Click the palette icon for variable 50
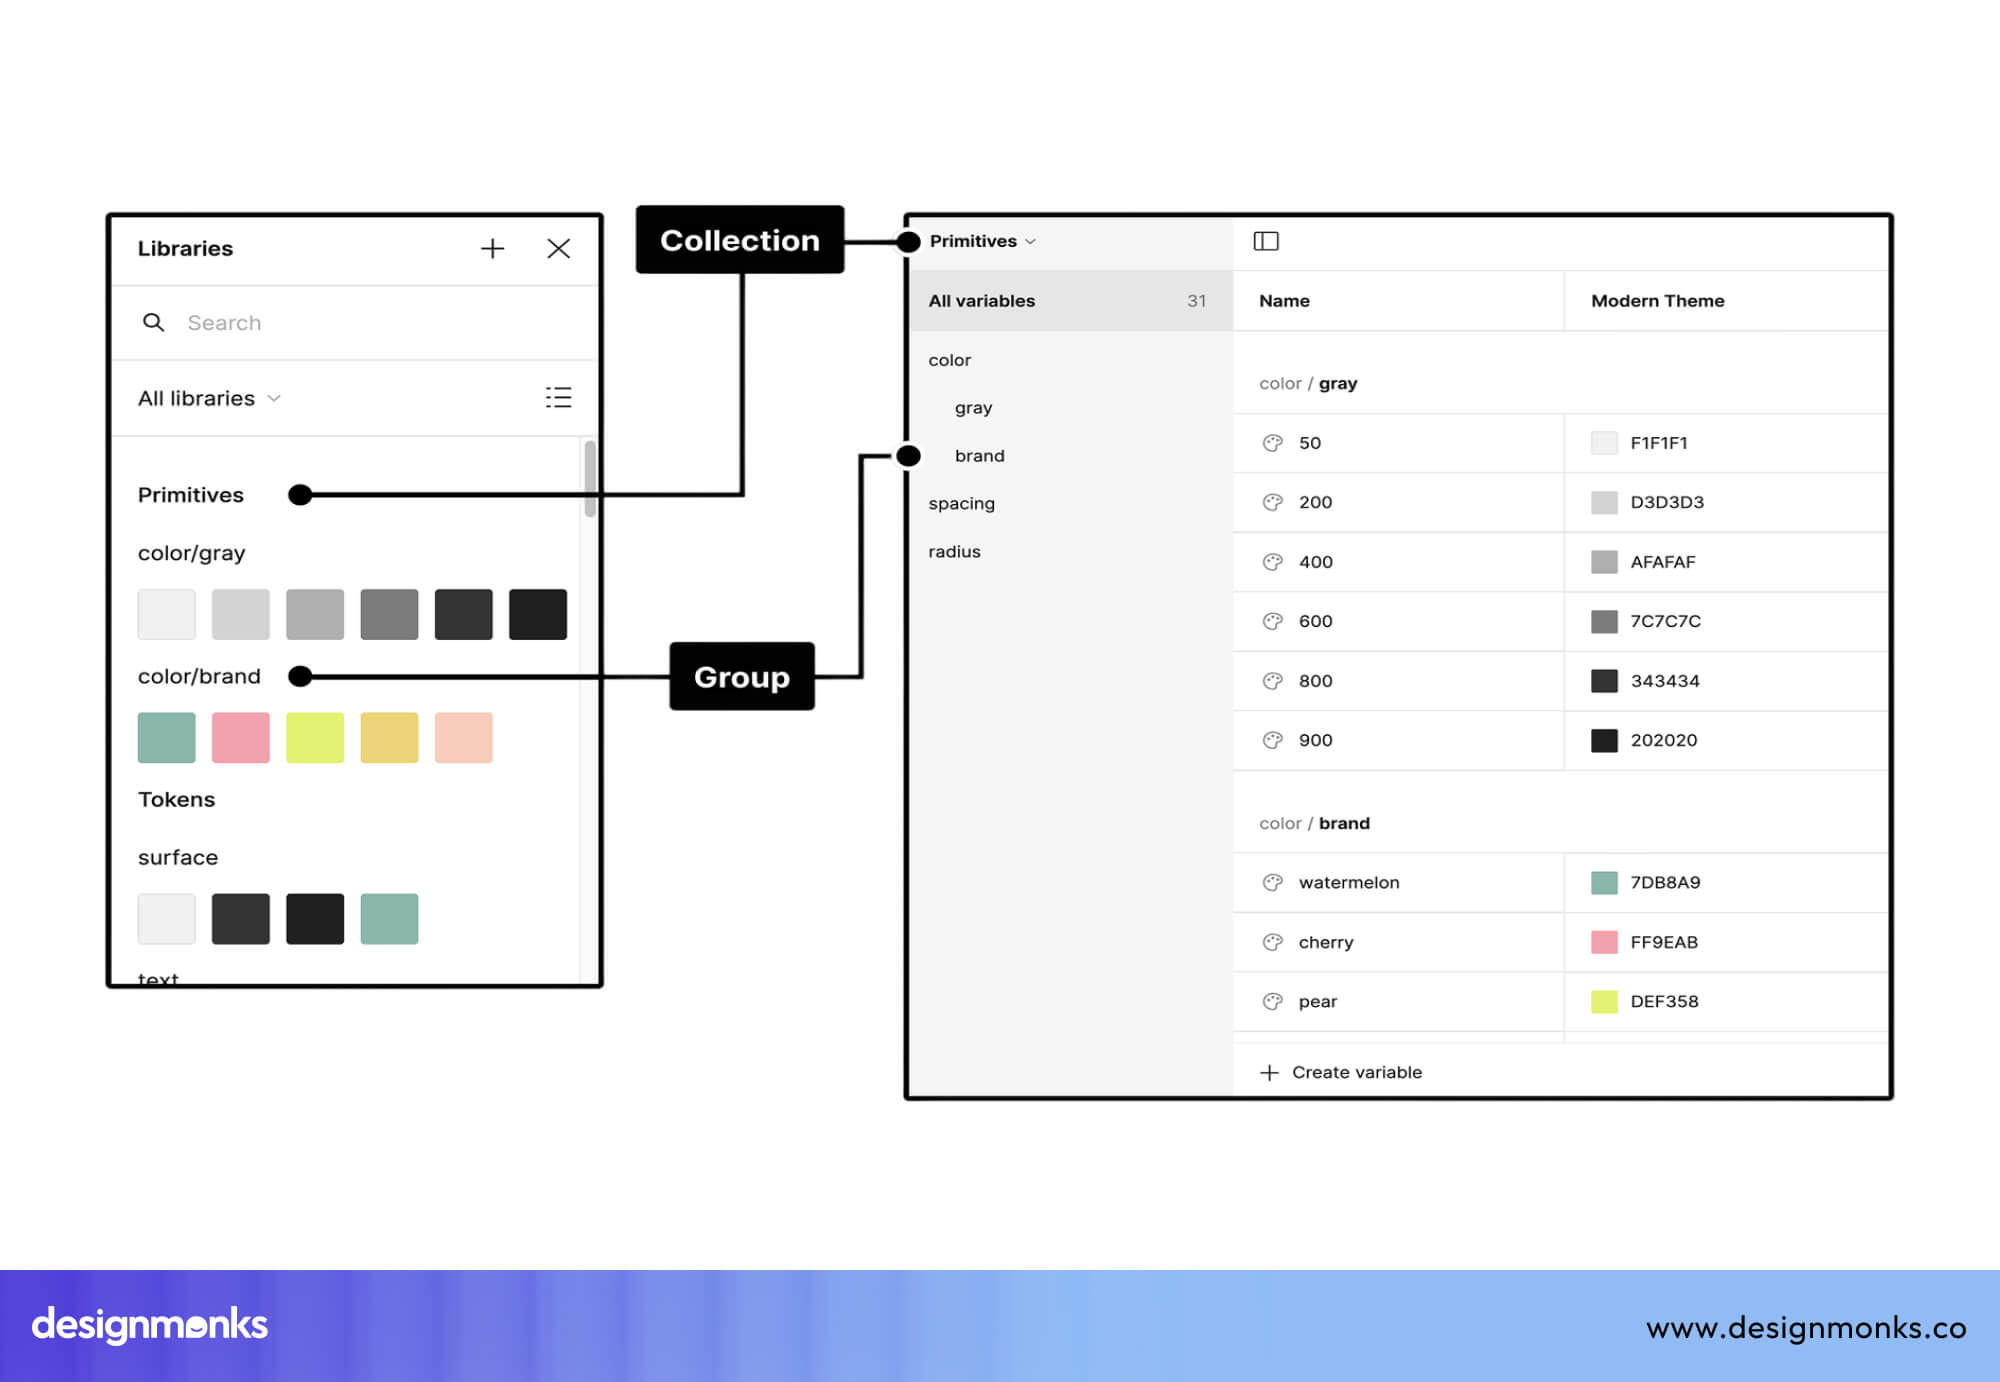 (1273, 443)
